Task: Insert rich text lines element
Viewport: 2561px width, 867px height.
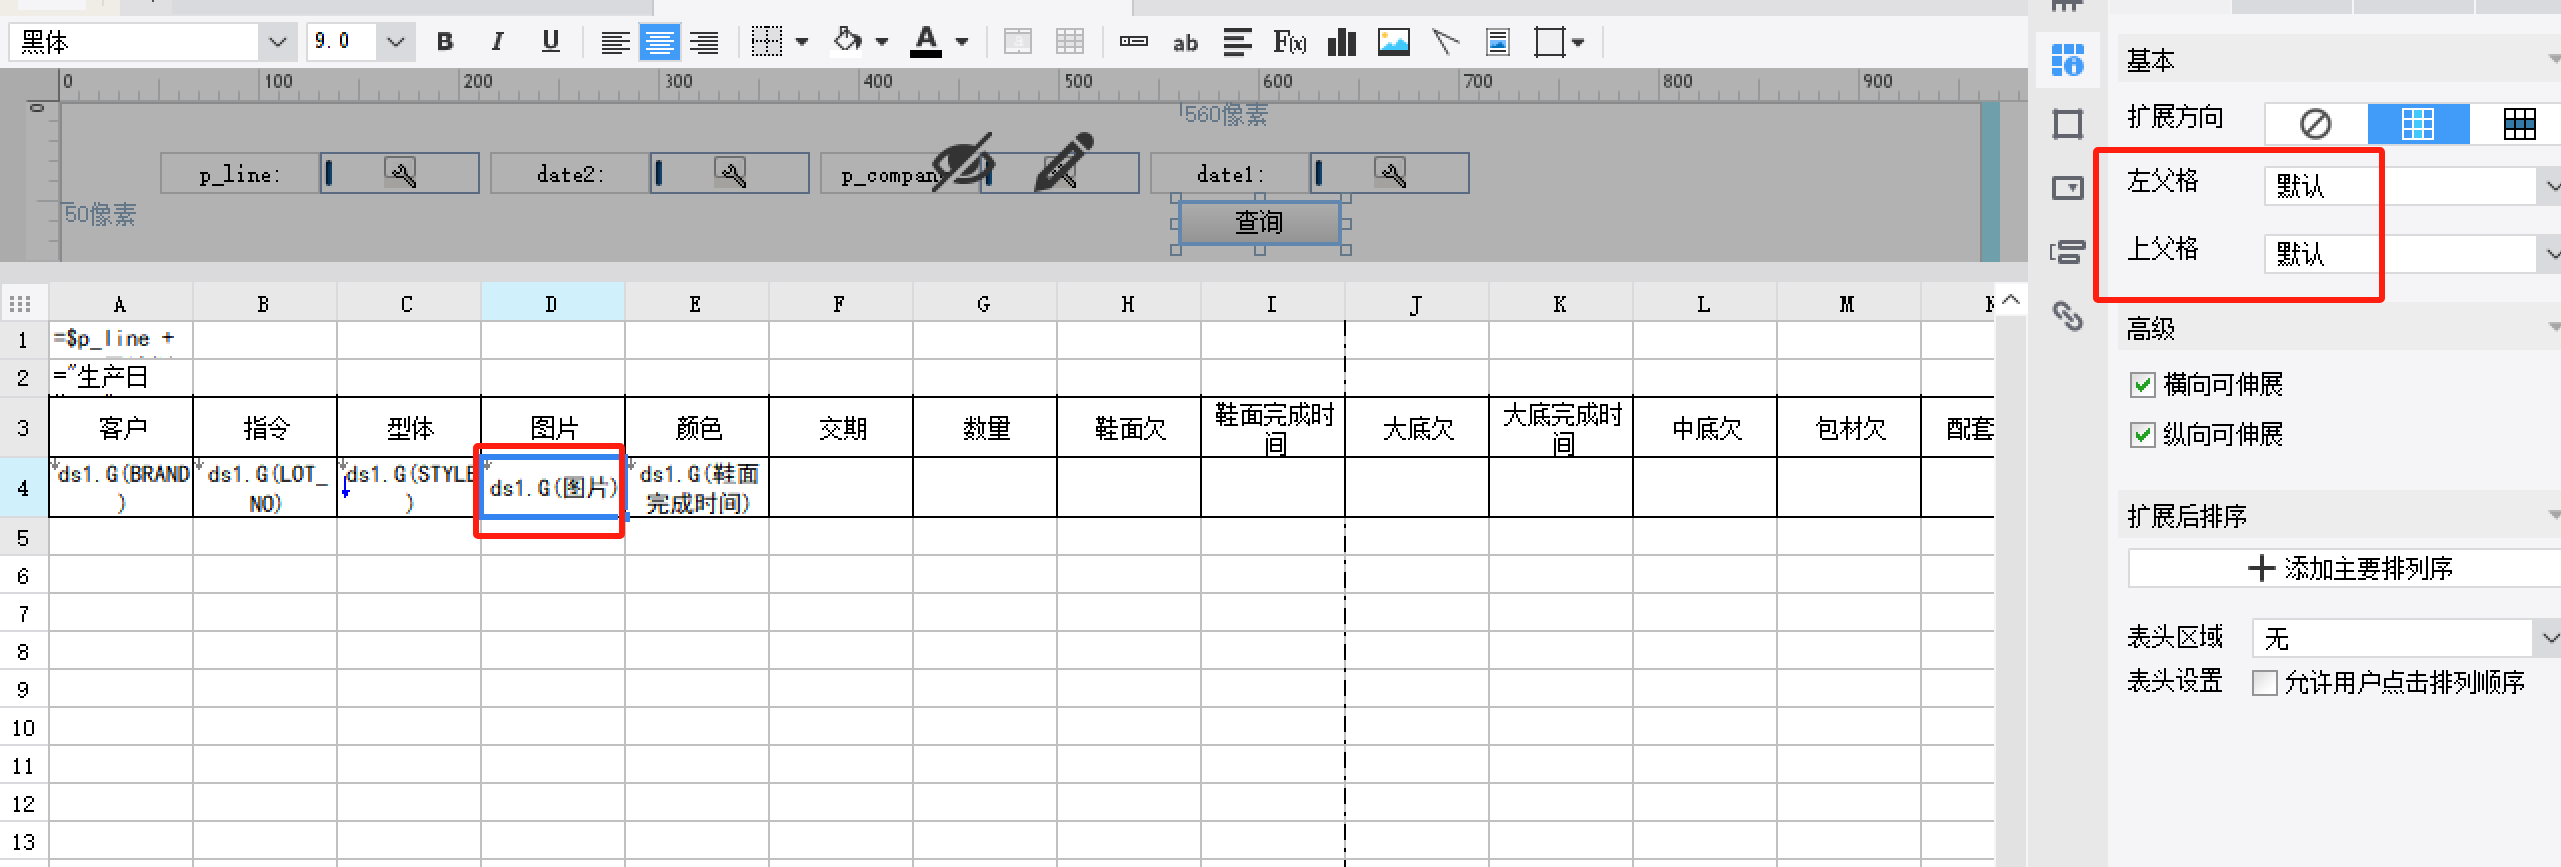Action: [x=1238, y=42]
